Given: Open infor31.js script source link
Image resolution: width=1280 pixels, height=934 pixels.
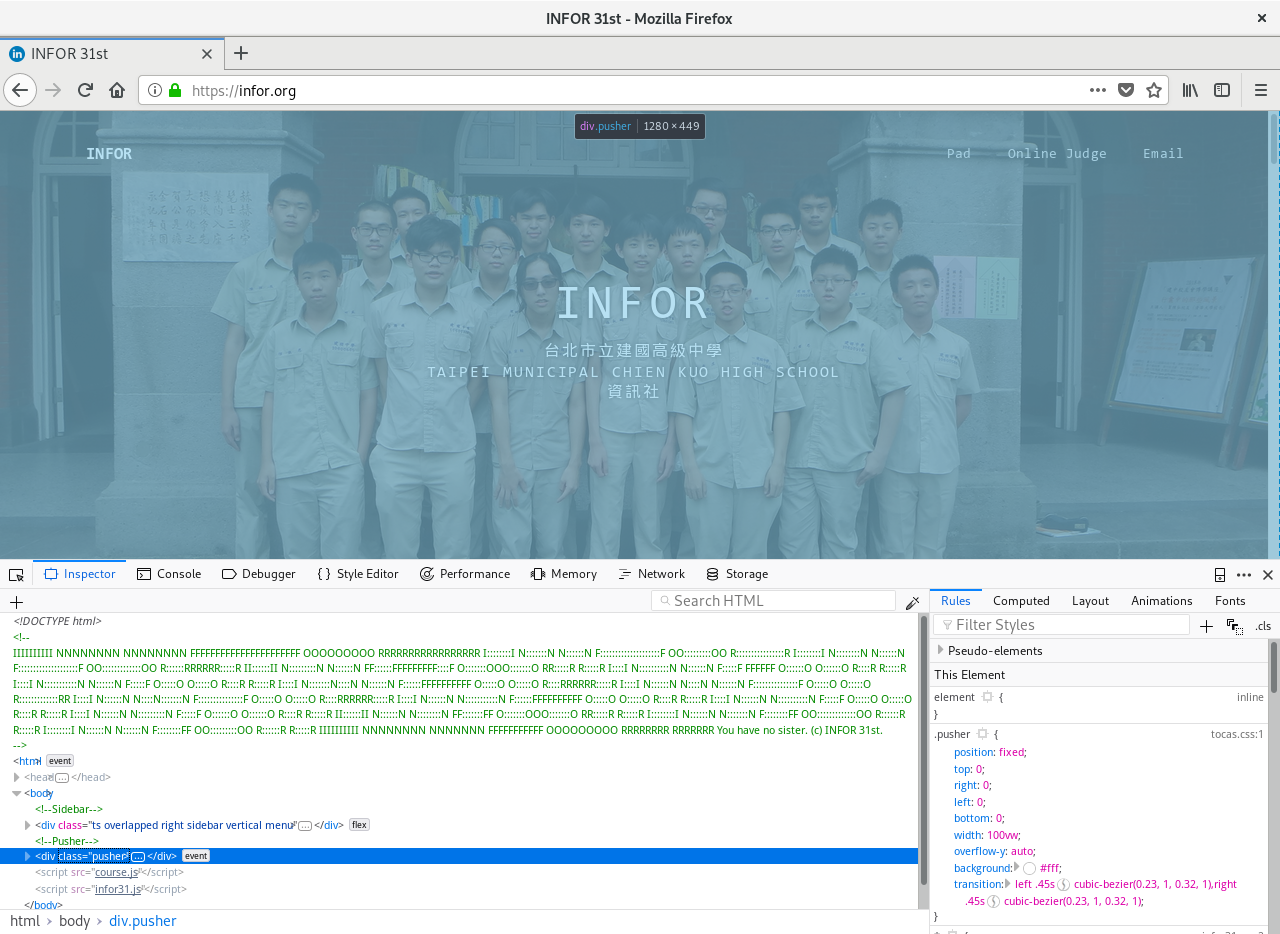Looking at the screenshot, I should [x=118, y=888].
